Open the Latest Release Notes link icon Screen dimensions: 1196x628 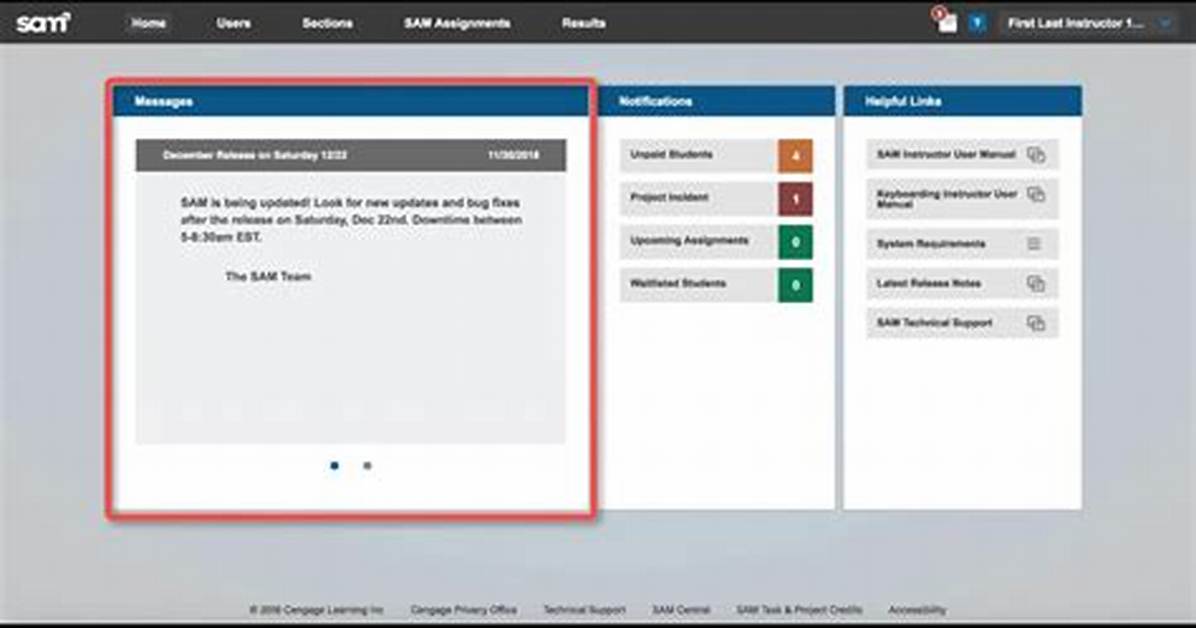tap(1035, 284)
